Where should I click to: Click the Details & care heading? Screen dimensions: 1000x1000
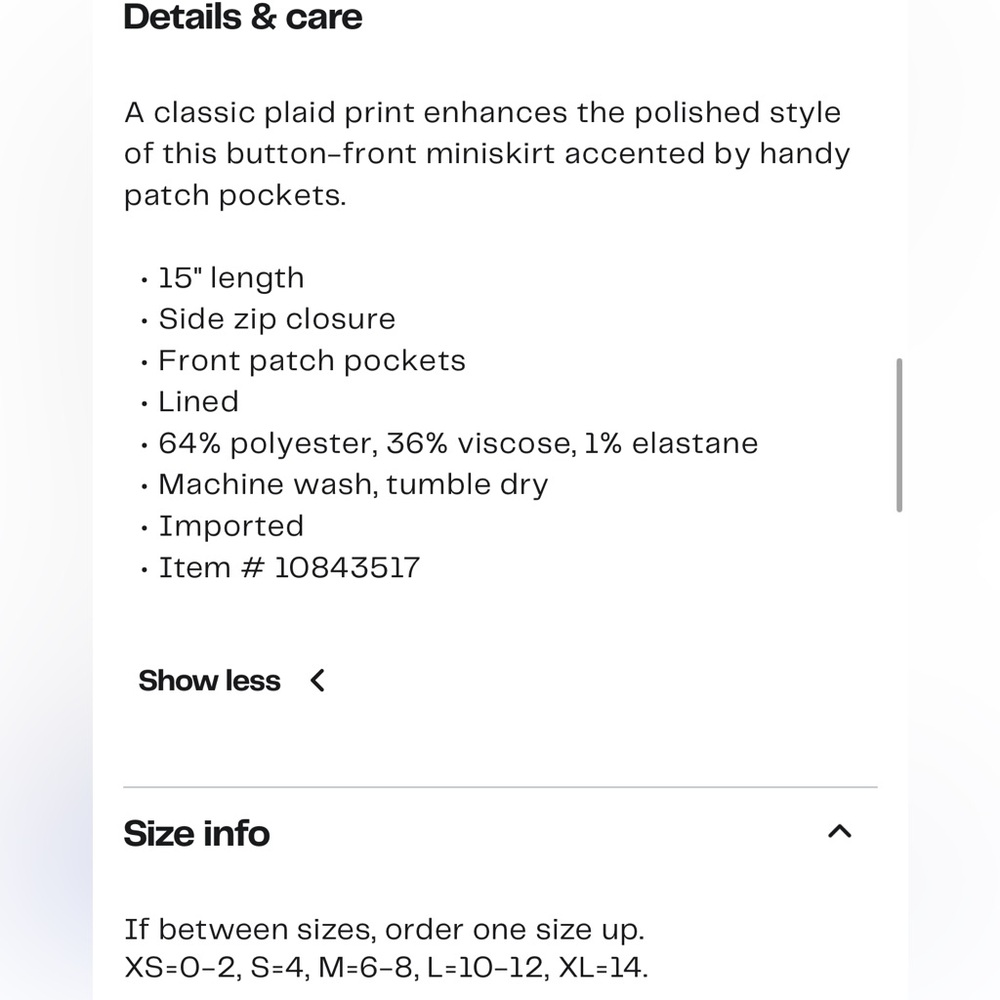243,17
